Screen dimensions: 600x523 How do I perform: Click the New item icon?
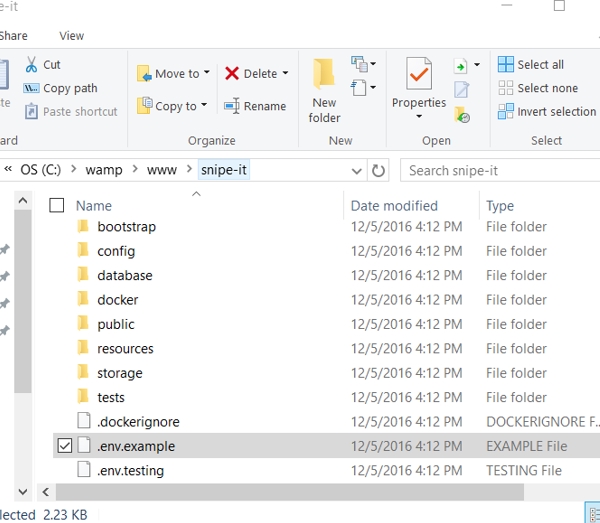(x=359, y=64)
